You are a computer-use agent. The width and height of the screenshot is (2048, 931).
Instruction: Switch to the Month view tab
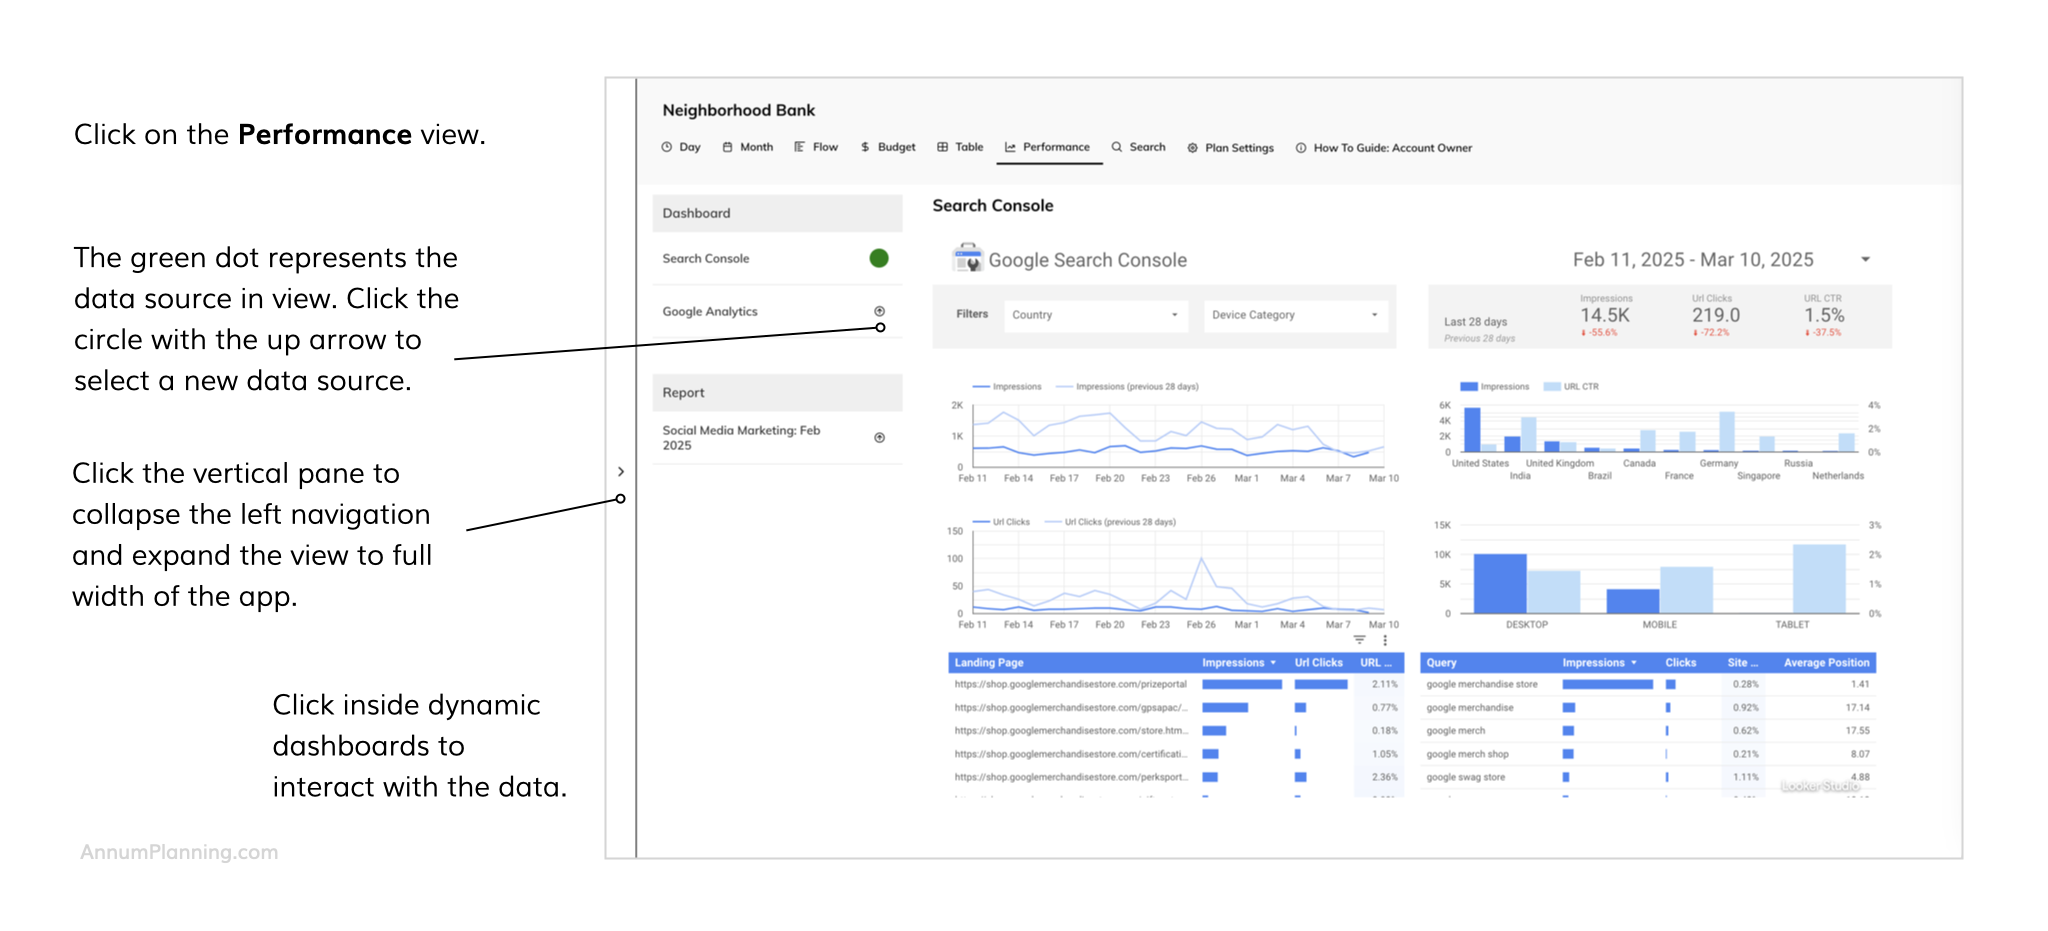(748, 147)
